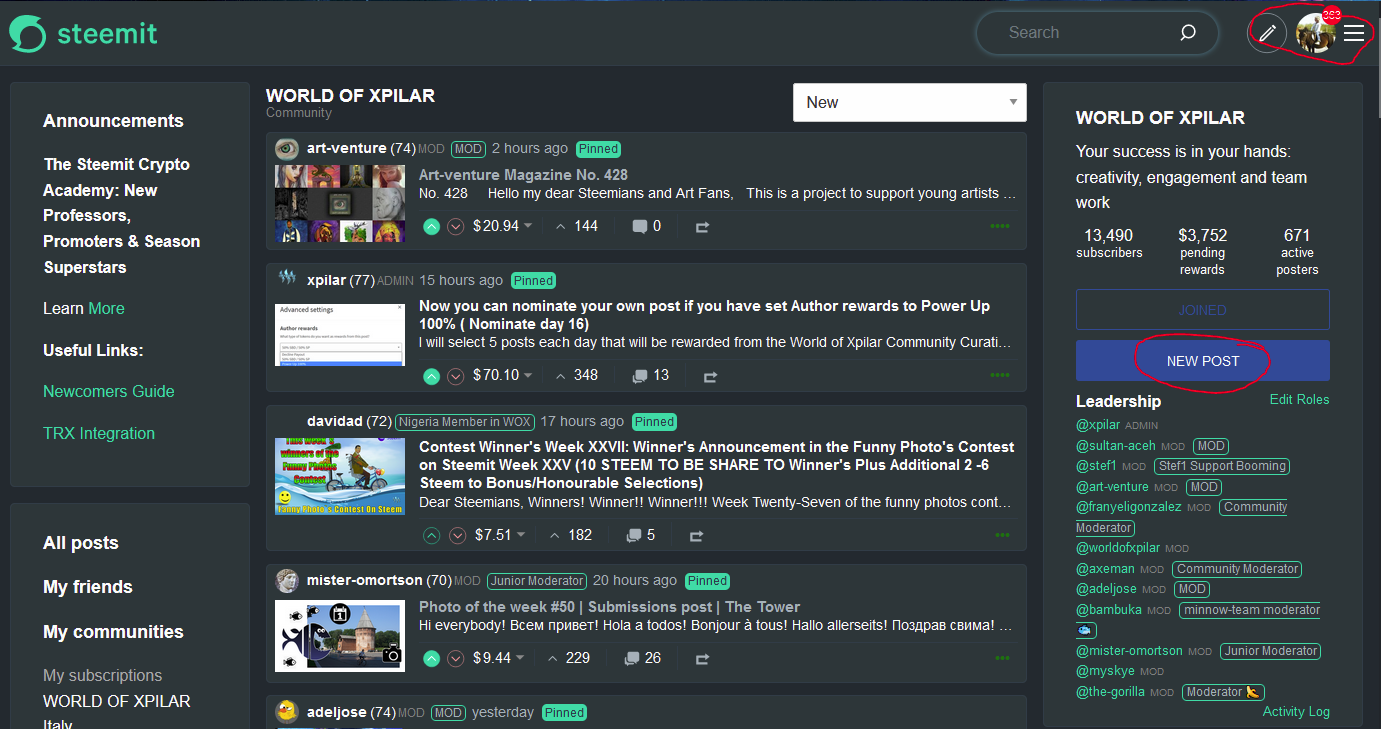The height and width of the screenshot is (729, 1381).
Task: Resteem xpilar's nominate post
Action: pos(710,377)
